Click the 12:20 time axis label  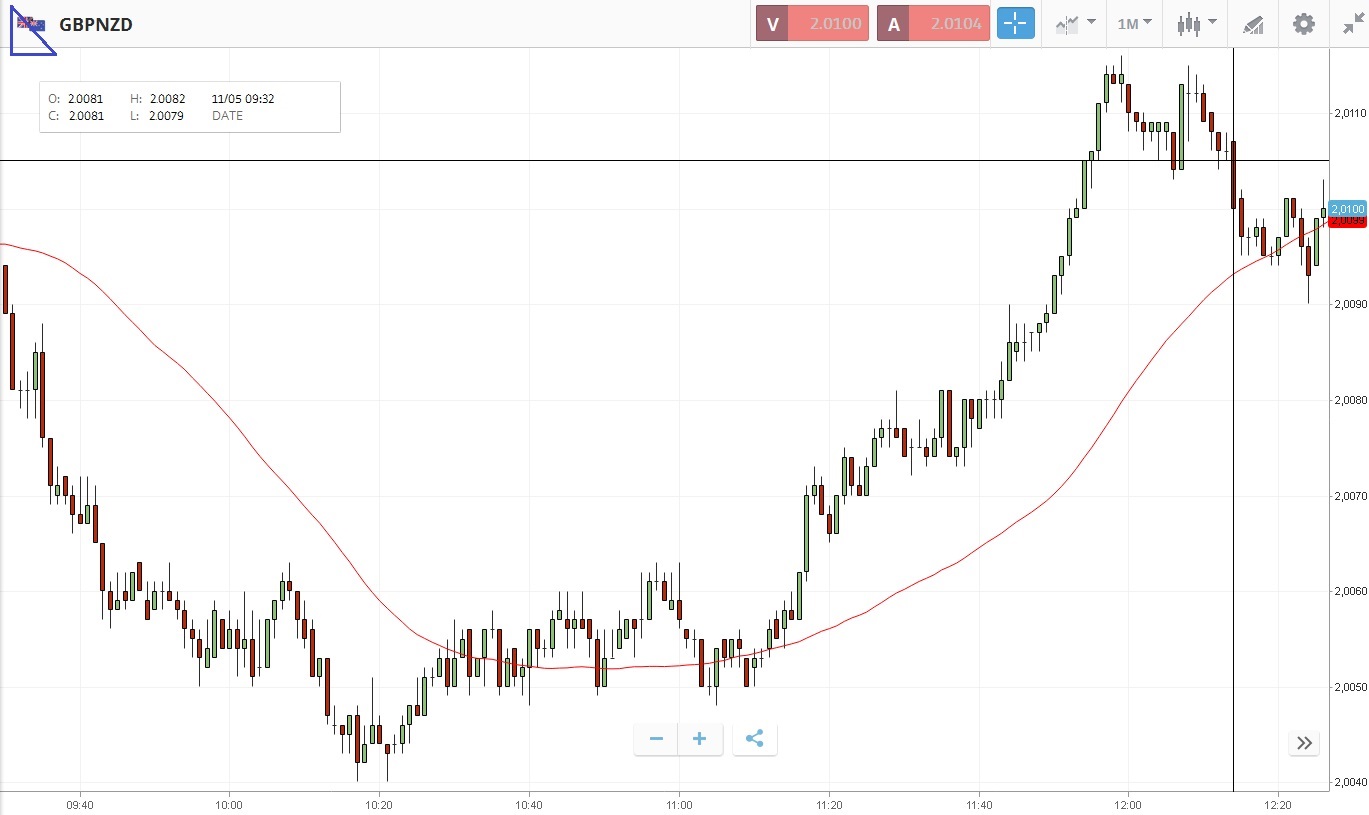pyautogui.click(x=1278, y=804)
